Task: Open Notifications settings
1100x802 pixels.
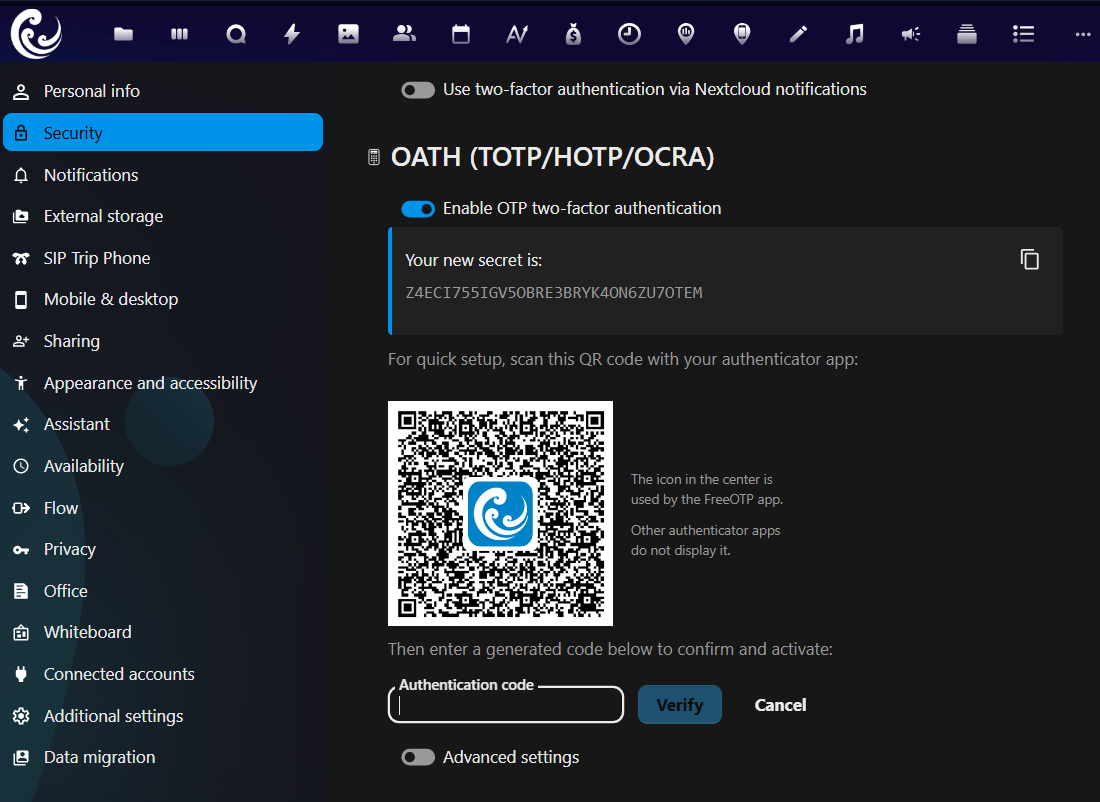Action: 163,175
